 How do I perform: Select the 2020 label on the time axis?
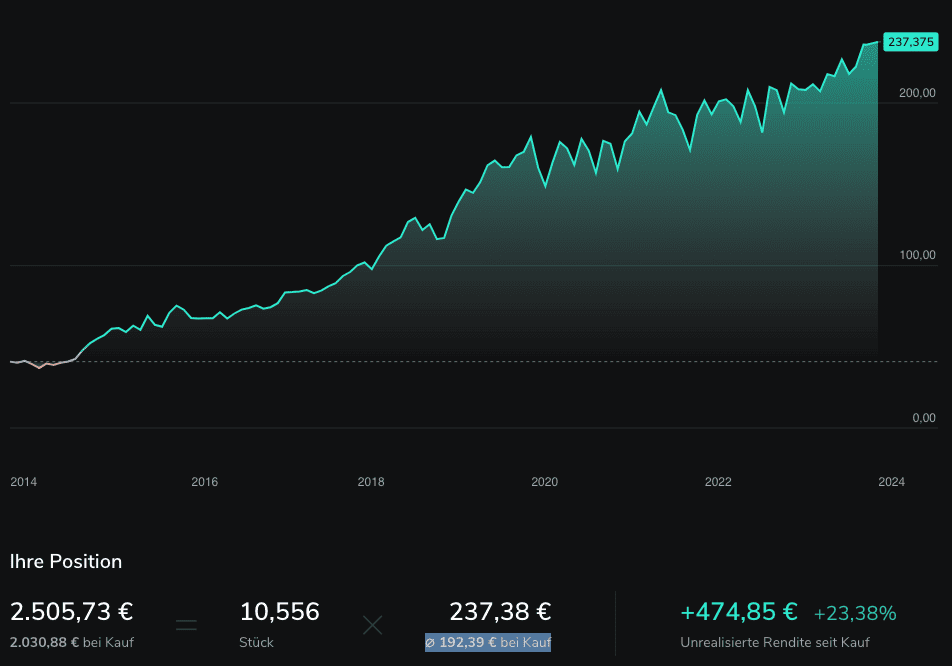click(545, 481)
